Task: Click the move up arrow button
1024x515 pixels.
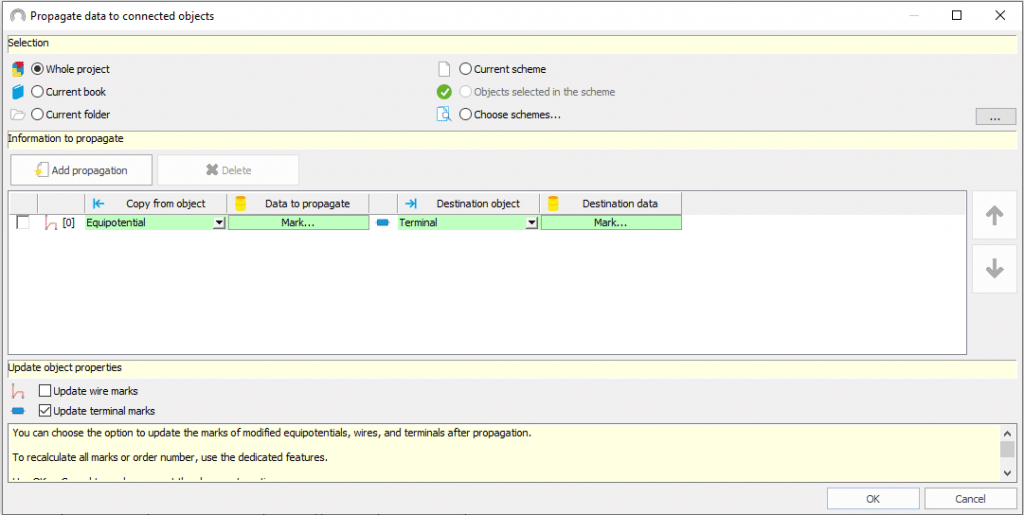Action: click(994, 216)
